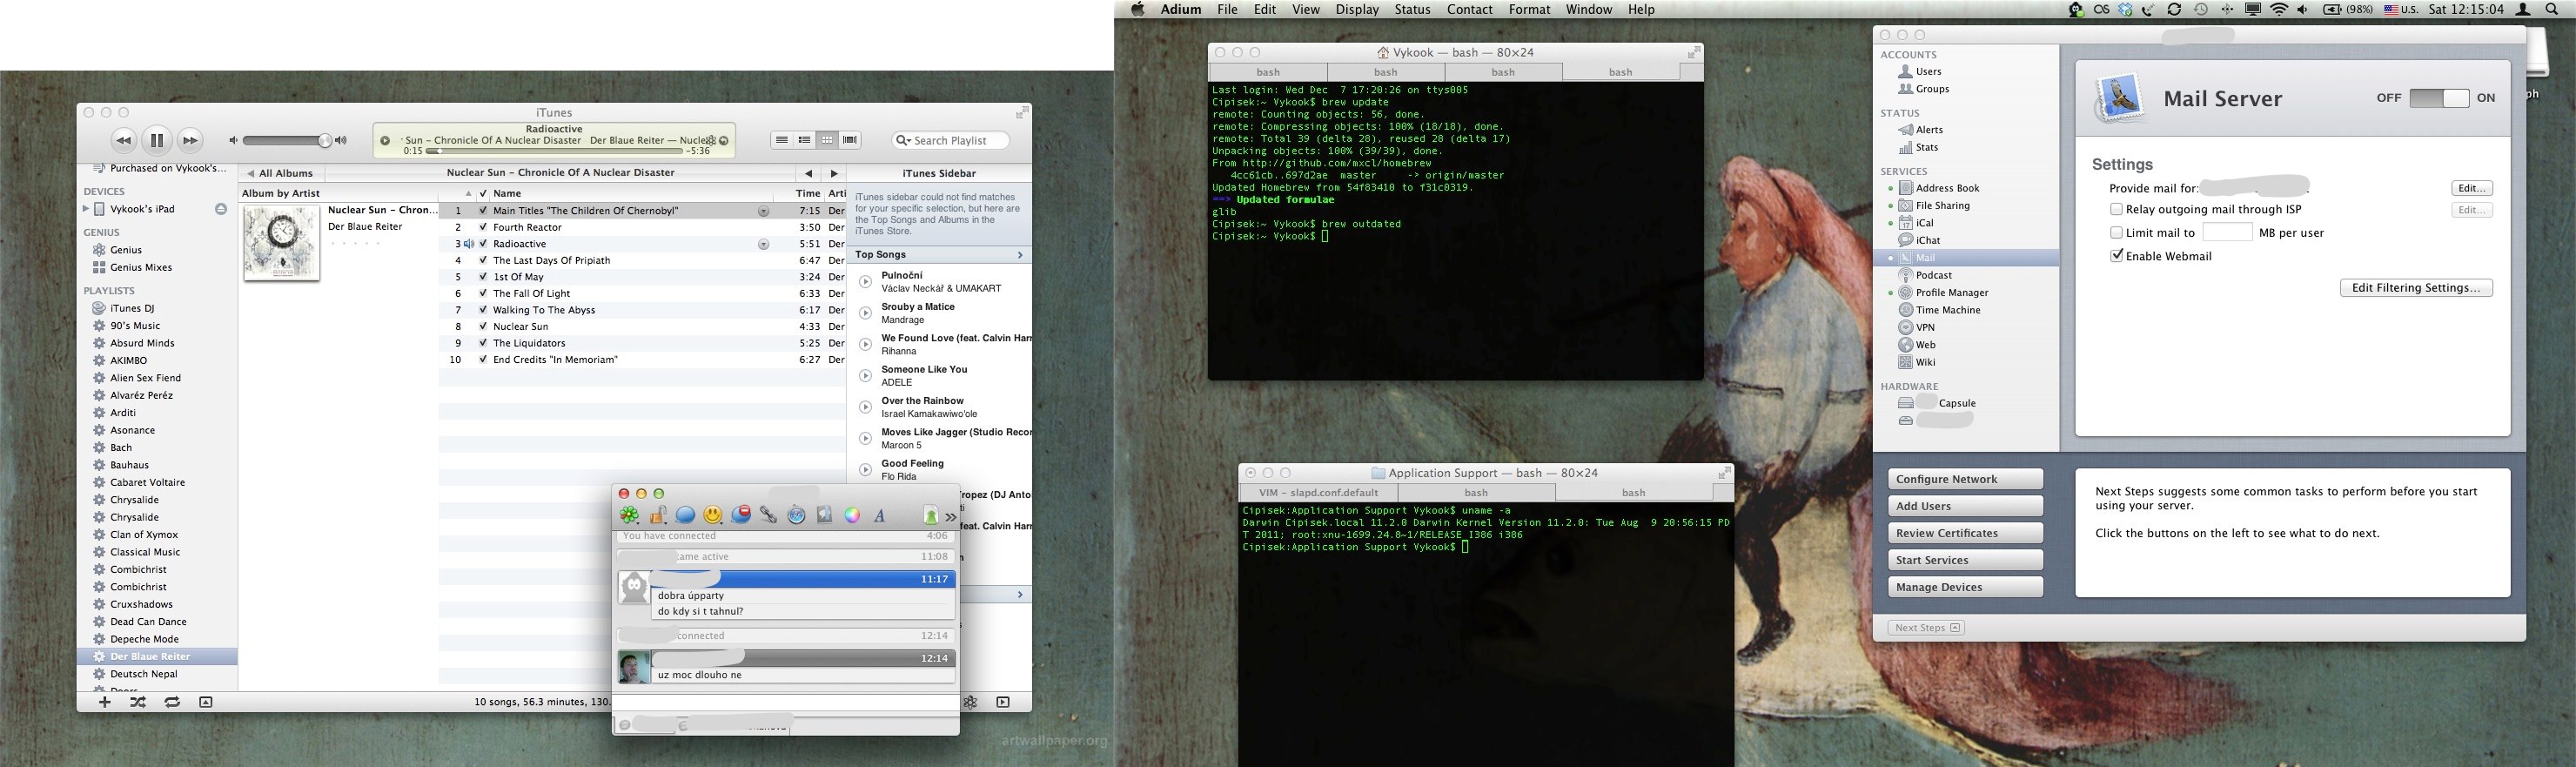Click Adium padlock encryption icon
The image size is (2576, 767).
tap(658, 515)
